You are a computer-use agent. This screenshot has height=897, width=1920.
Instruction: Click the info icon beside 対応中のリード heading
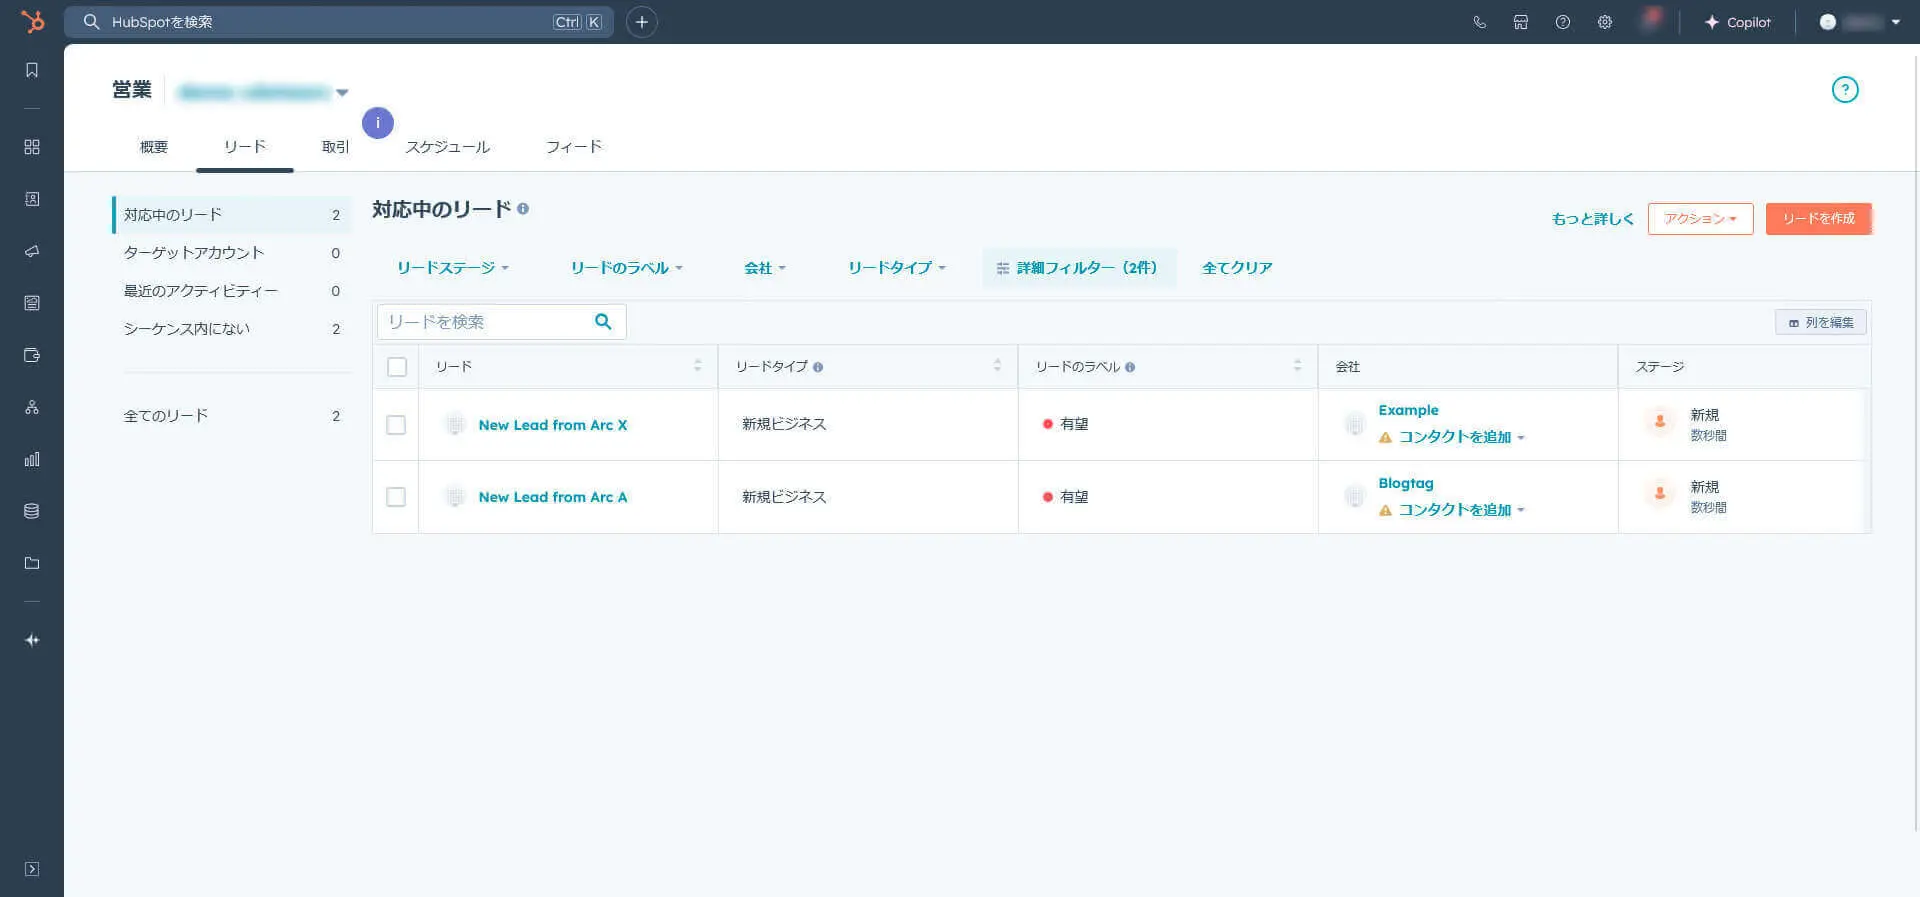coord(523,209)
